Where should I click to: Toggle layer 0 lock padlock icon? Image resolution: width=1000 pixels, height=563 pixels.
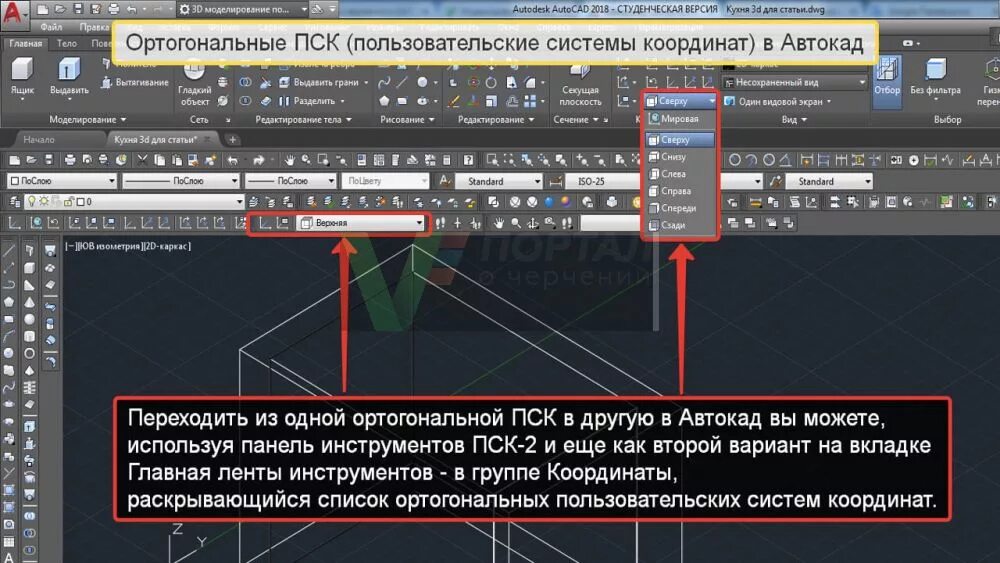pos(68,201)
